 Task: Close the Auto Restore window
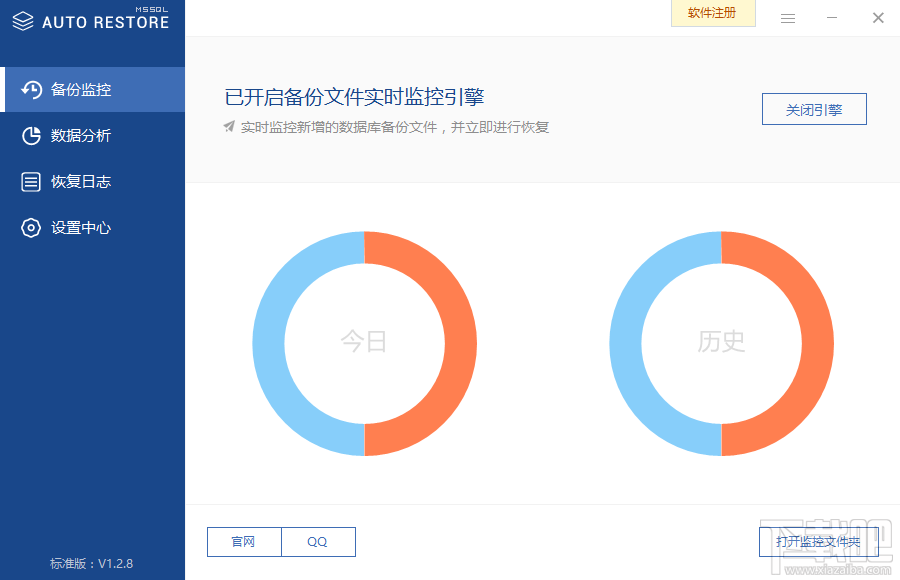coord(878,18)
